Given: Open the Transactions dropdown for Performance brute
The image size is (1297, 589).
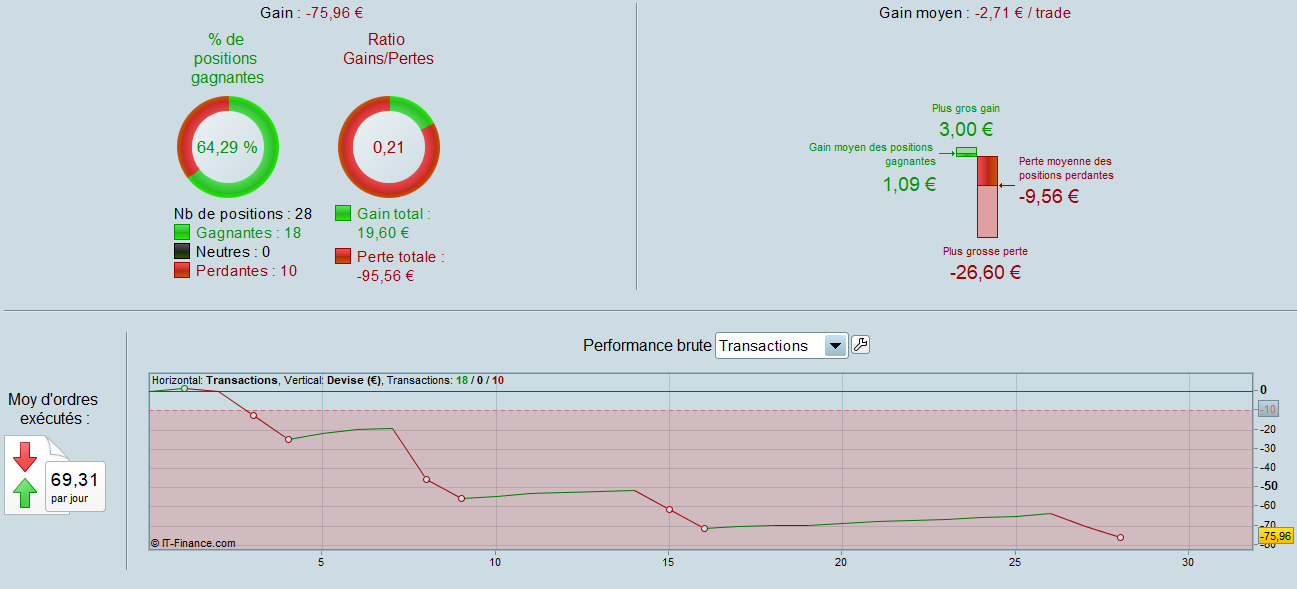Looking at the screenshot, I should click(x=781, y=345).
